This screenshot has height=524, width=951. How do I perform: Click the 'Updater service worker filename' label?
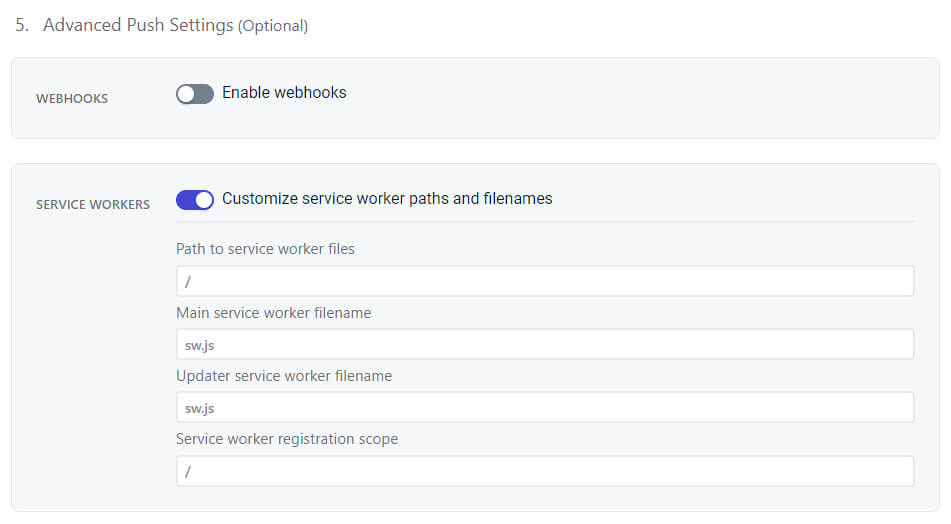(284, 376)
